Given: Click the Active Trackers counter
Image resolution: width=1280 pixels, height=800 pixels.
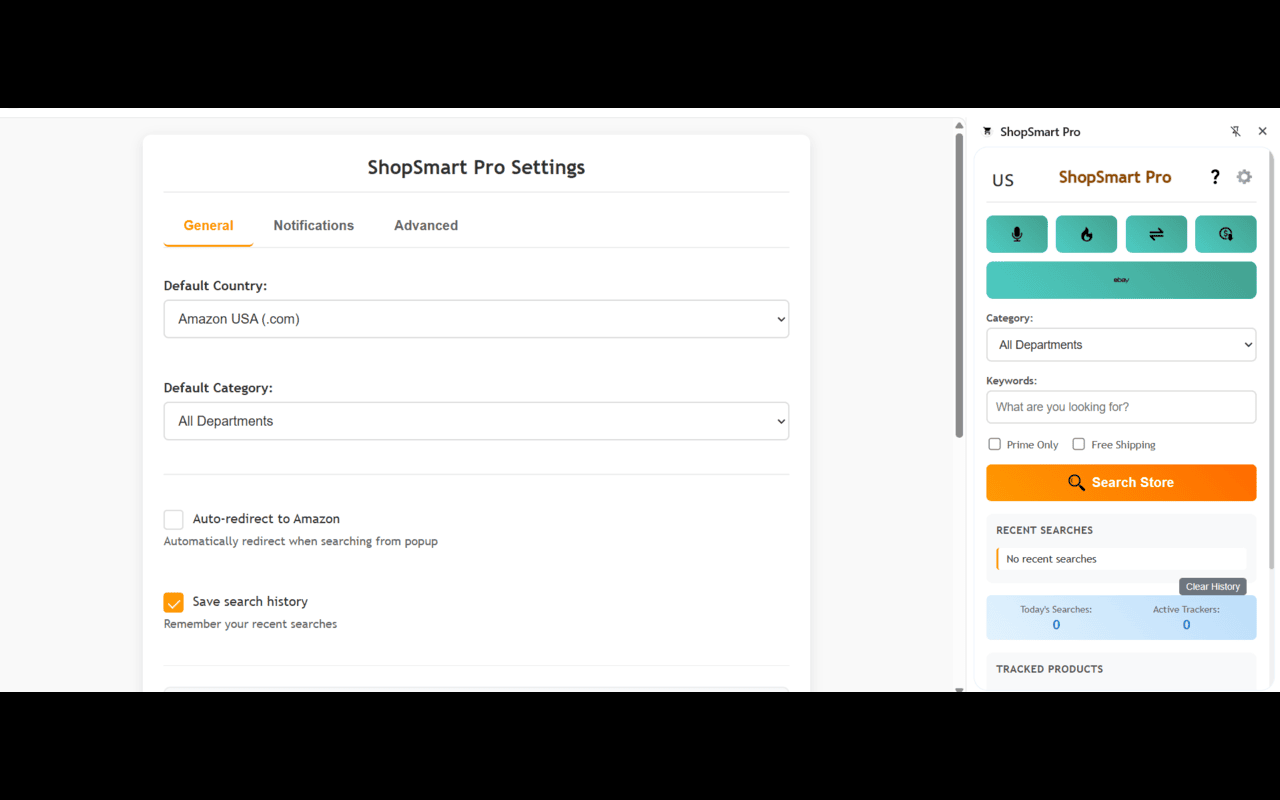Looking at the screenshot, I should (x=1186, y=618).
